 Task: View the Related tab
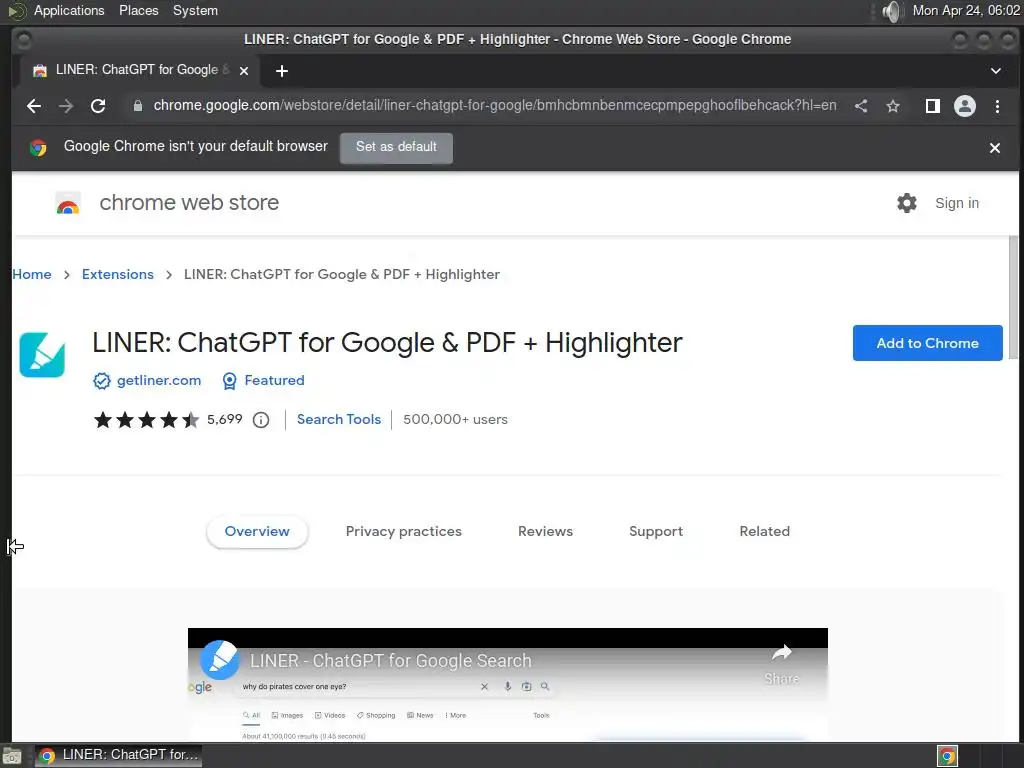pos(765,532)
